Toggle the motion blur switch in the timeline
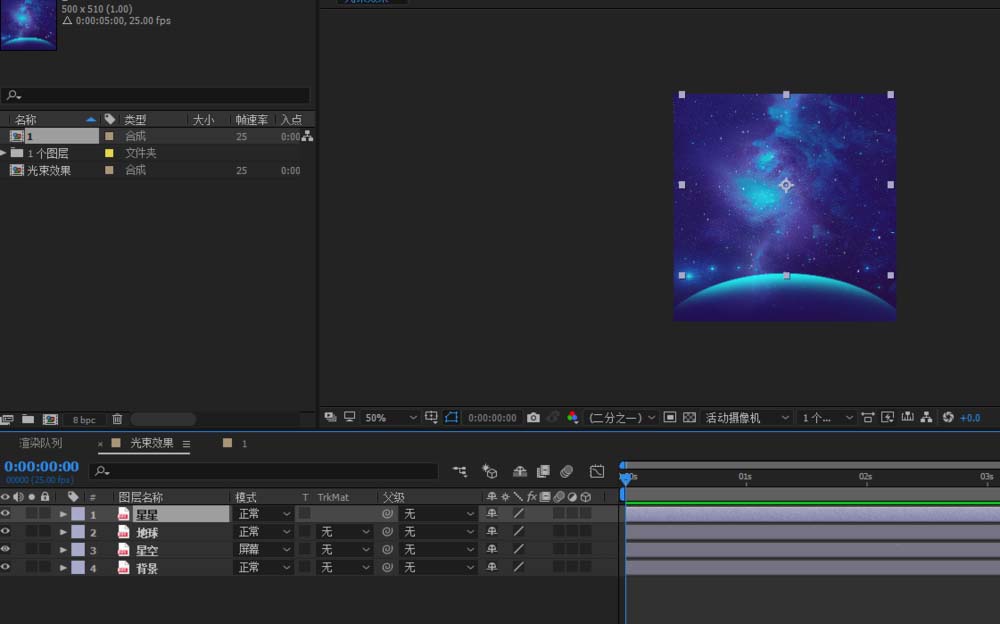1000x624 pixels. tap(566, 471)
